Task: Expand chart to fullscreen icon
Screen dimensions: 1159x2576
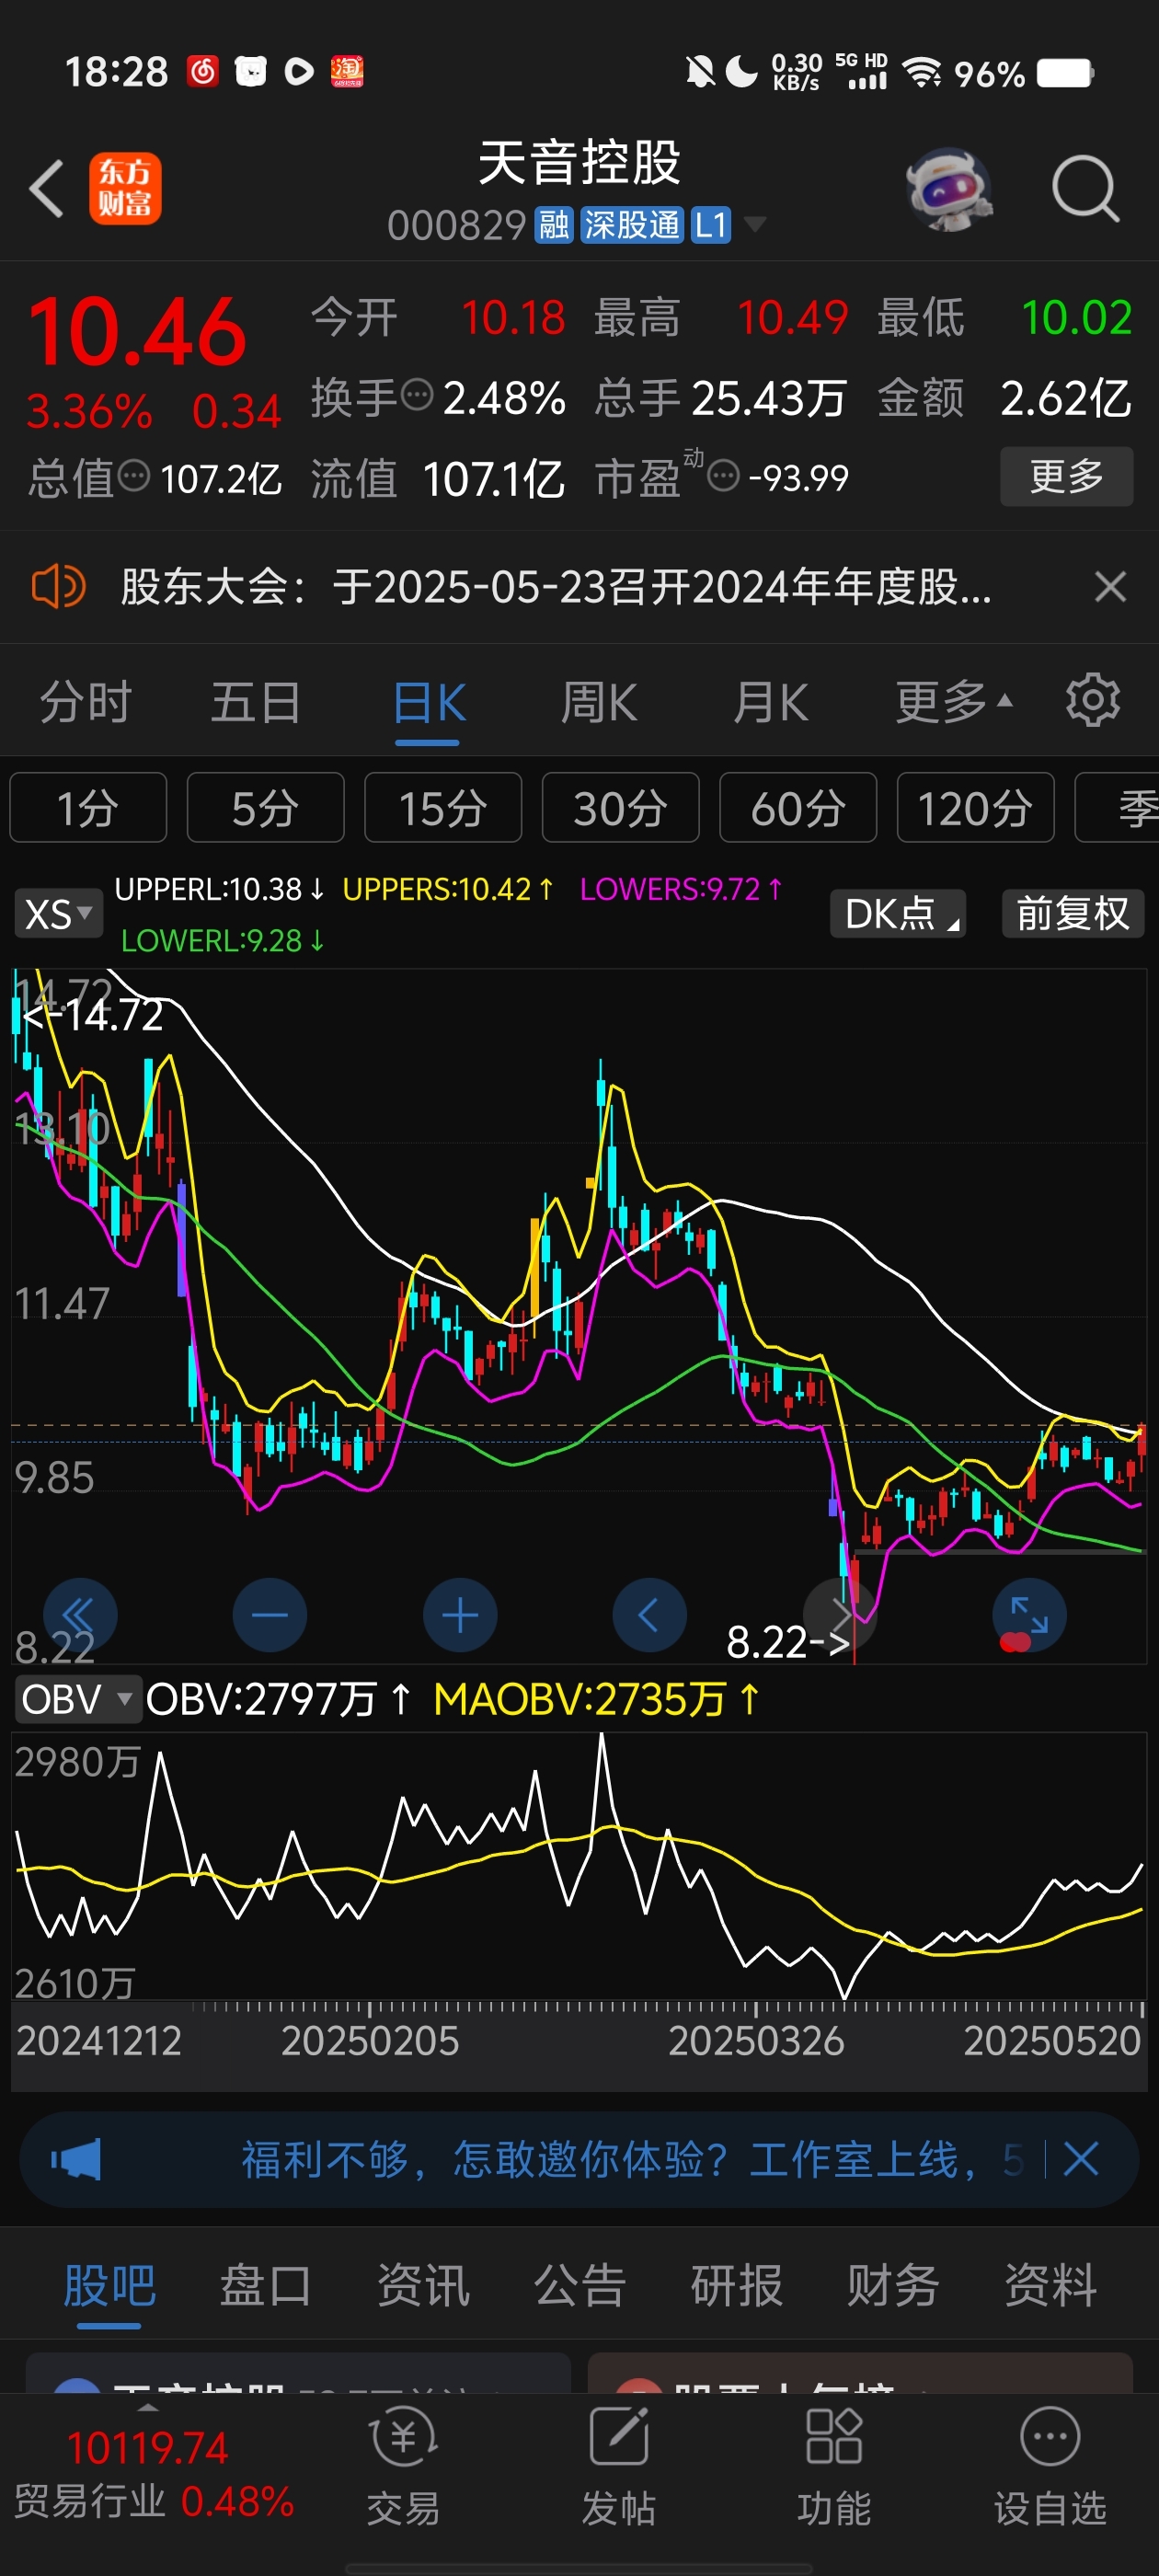Action: 1029,1615
